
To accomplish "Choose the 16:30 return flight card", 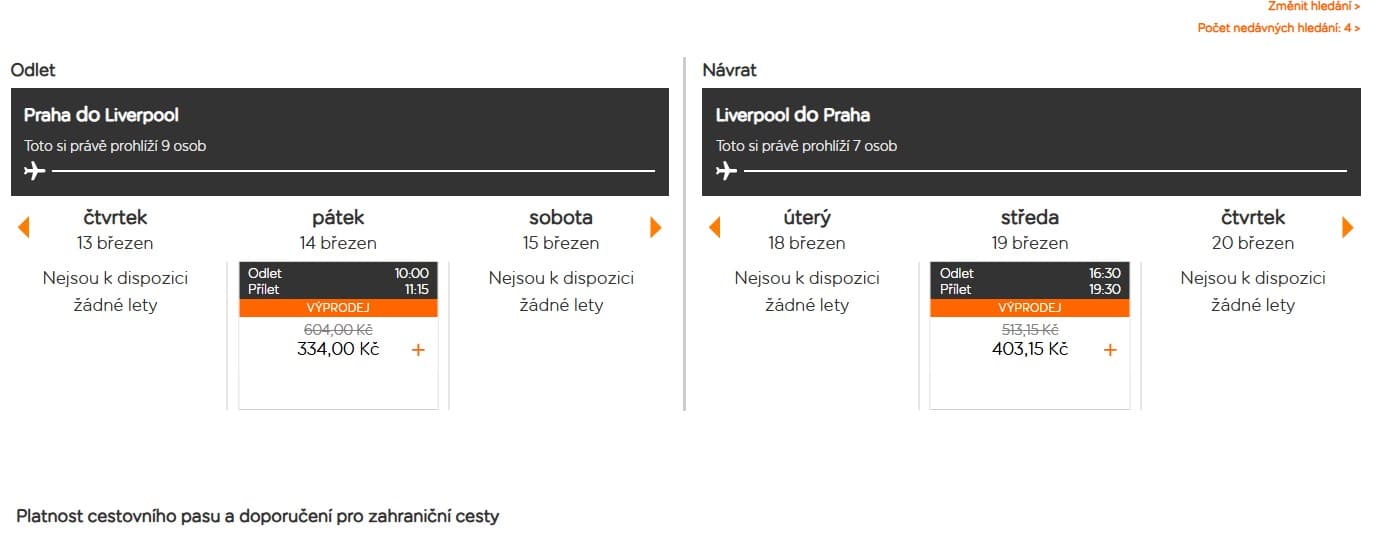I will (1029, 281).
